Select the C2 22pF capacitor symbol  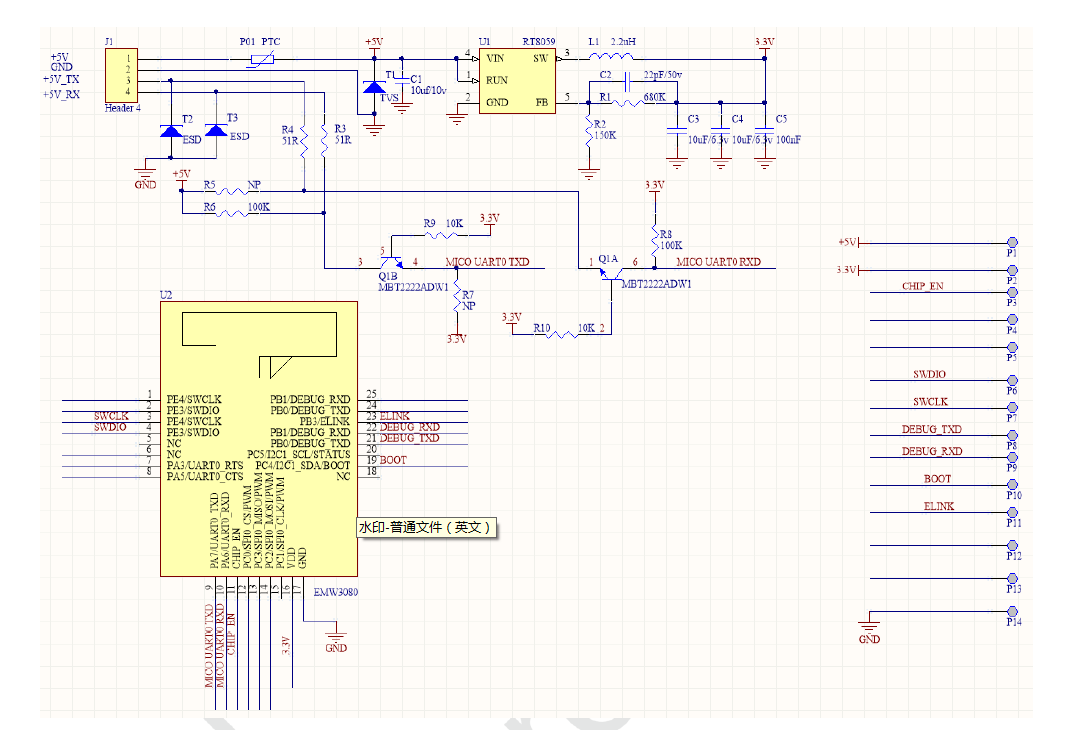tap(625, 80)
